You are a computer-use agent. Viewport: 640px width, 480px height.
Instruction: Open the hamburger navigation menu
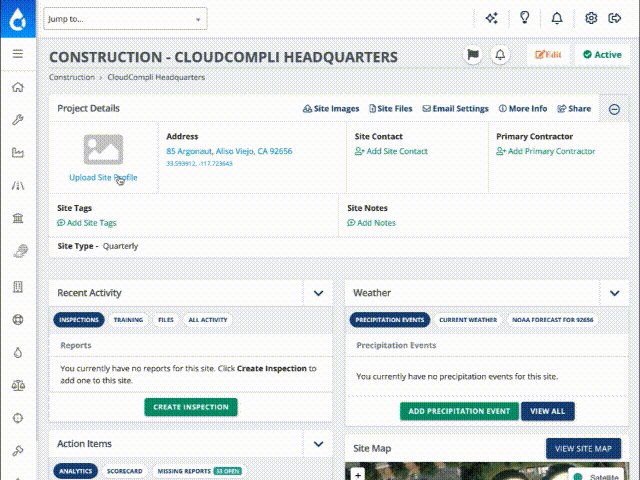18,54
